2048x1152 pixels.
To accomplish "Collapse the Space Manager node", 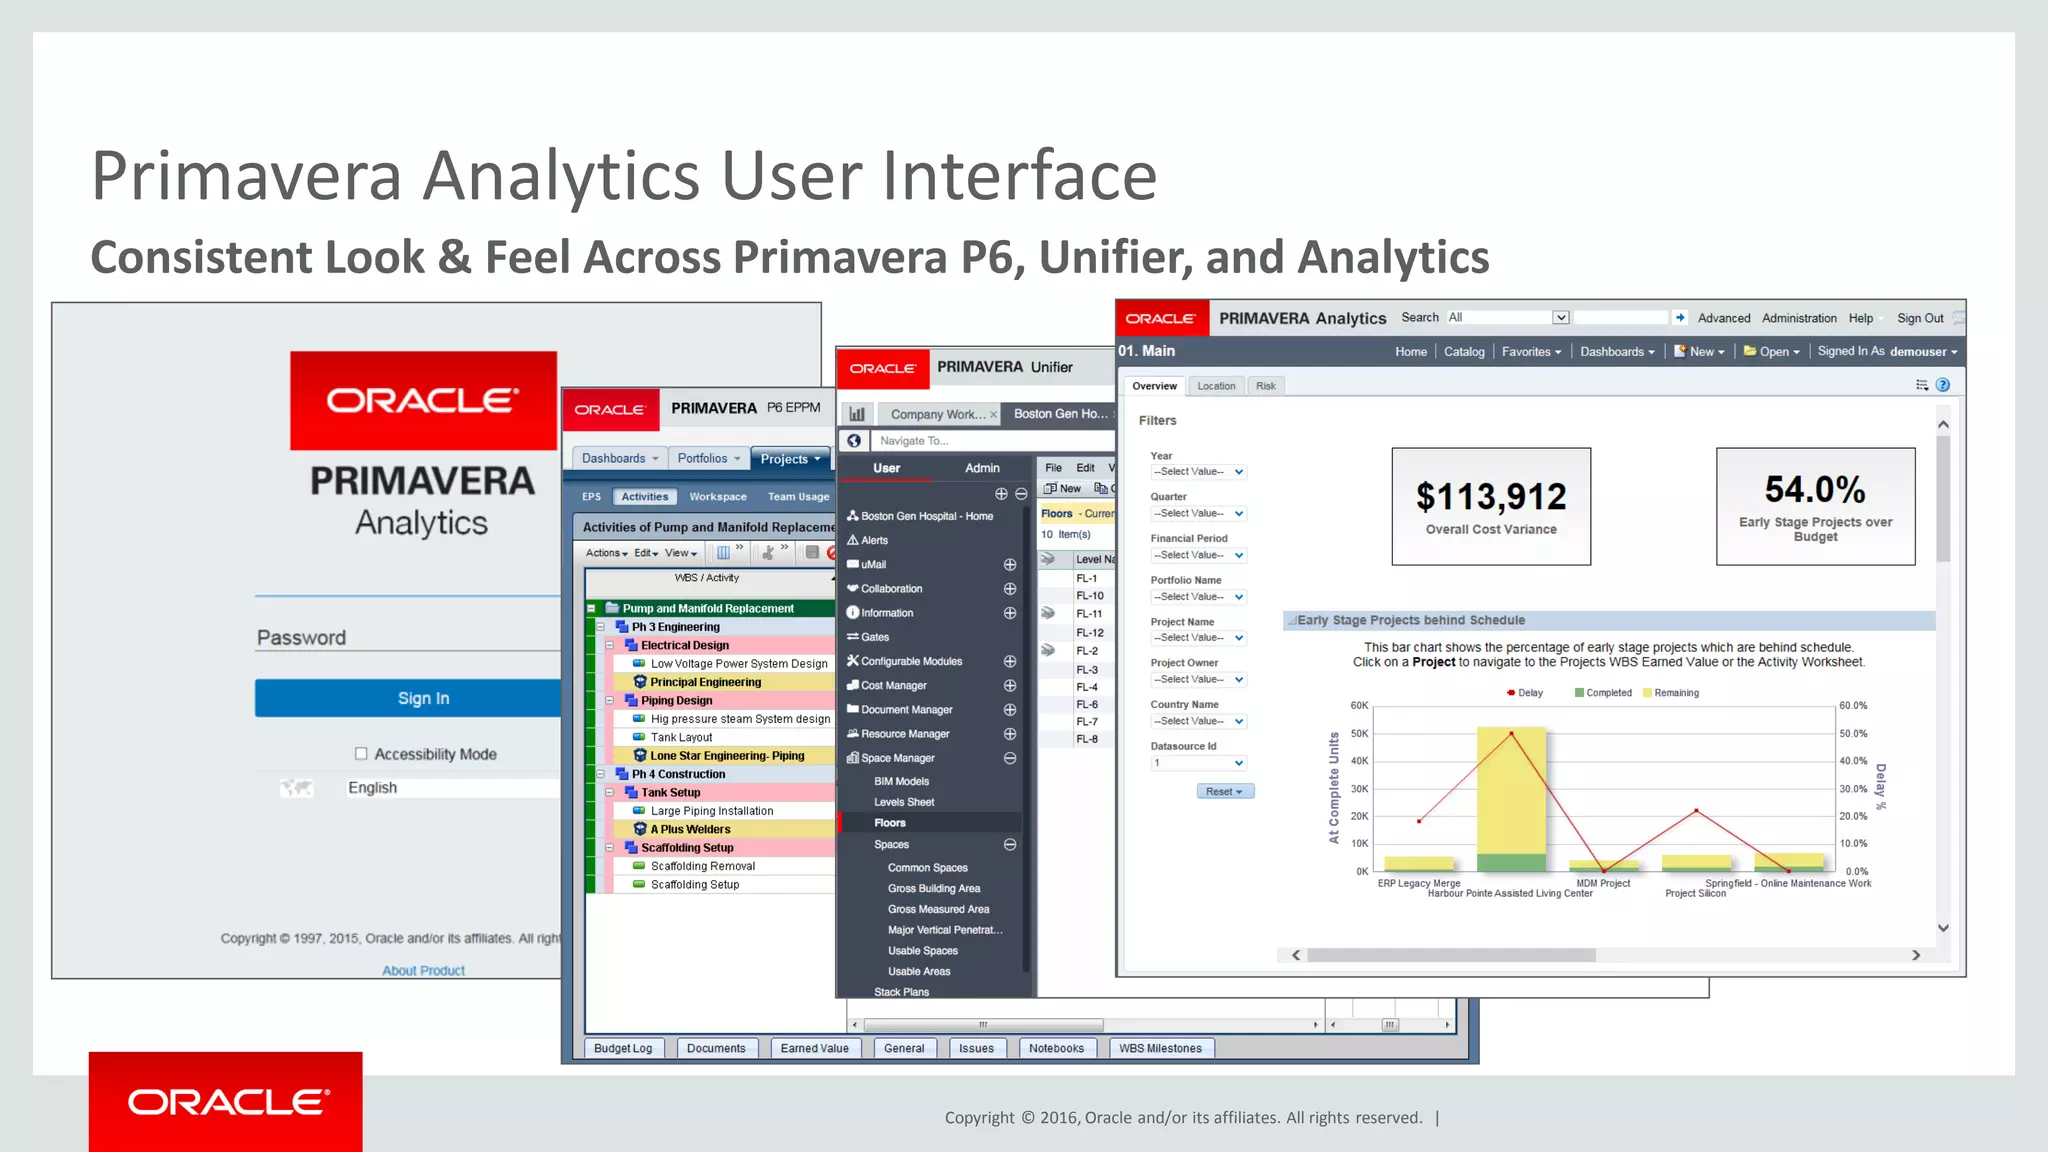I will click(1010, 758).
